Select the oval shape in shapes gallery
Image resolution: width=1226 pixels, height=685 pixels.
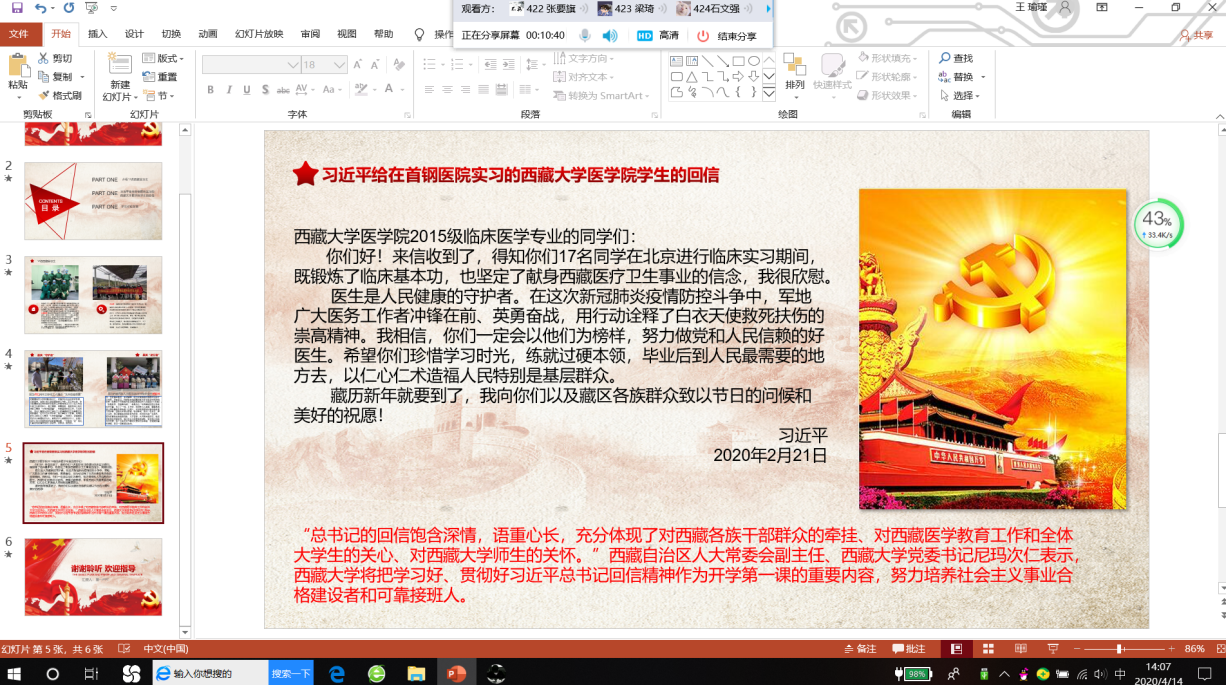[754, 61]
